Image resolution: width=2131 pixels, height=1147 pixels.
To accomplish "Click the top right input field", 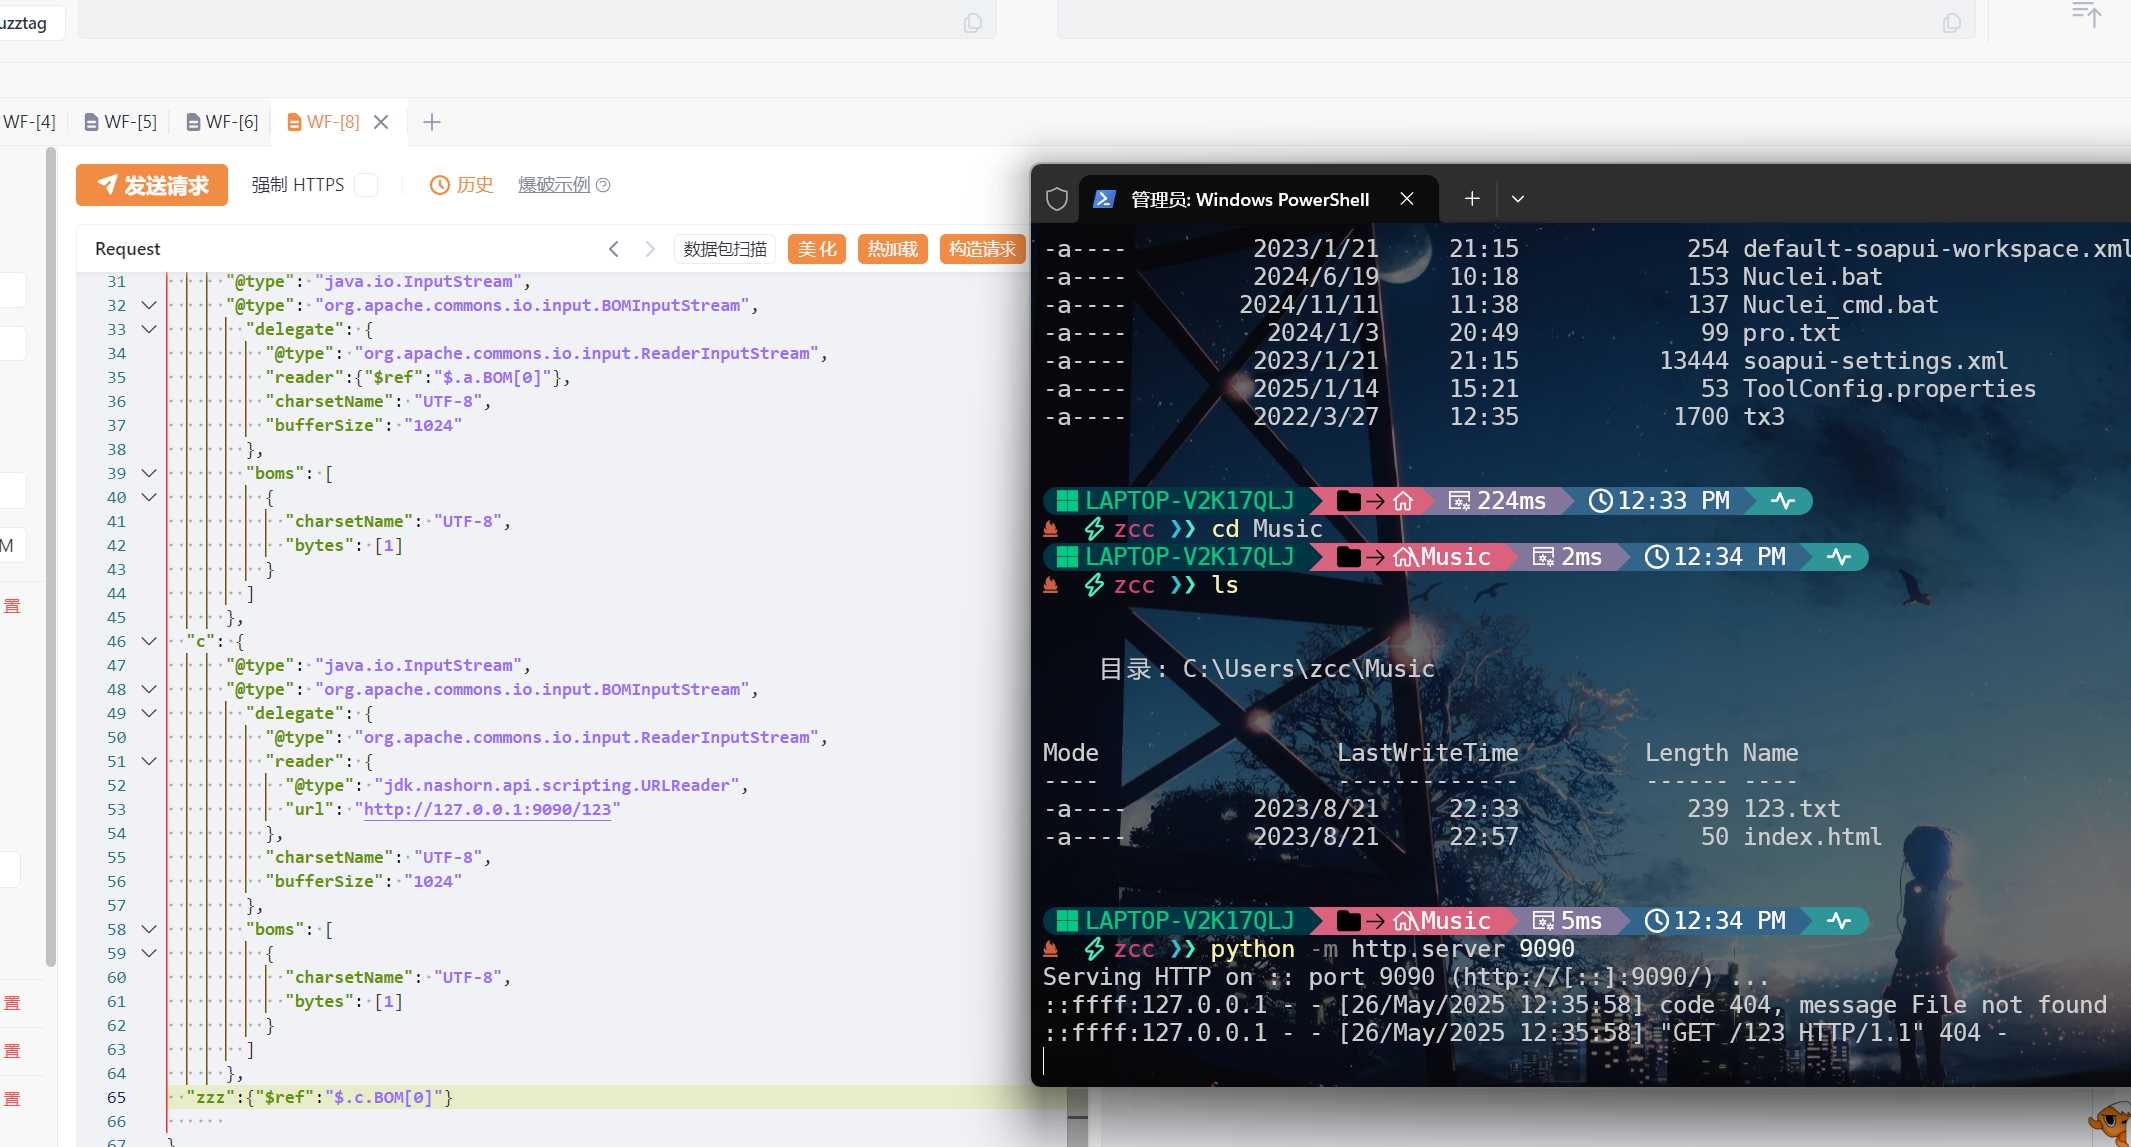I will (x=1516, y=20).
